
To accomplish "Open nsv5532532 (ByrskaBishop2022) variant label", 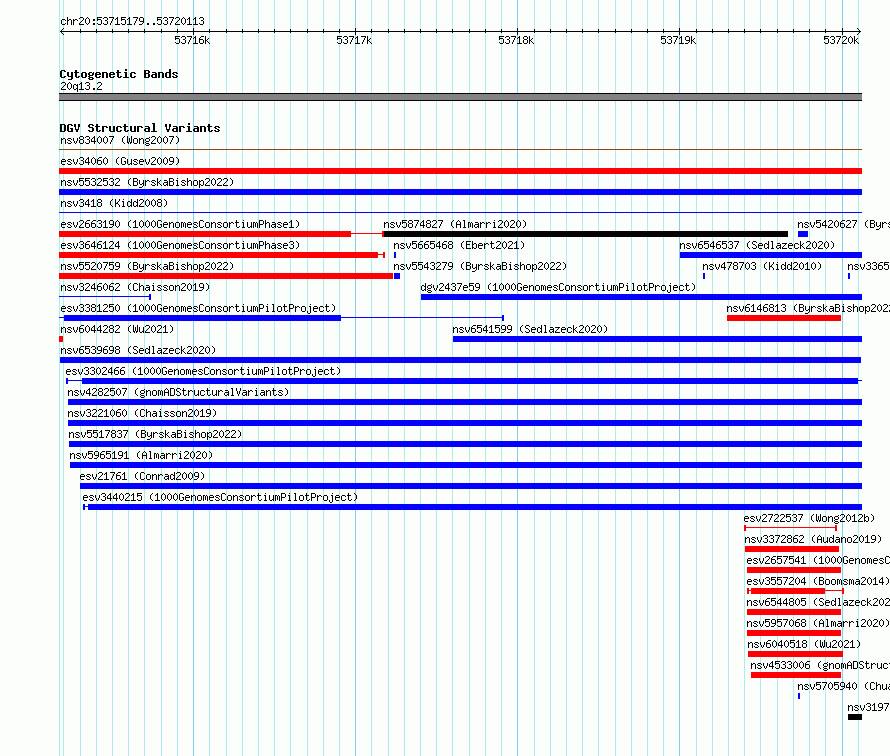I will click(x=147, y=182).
